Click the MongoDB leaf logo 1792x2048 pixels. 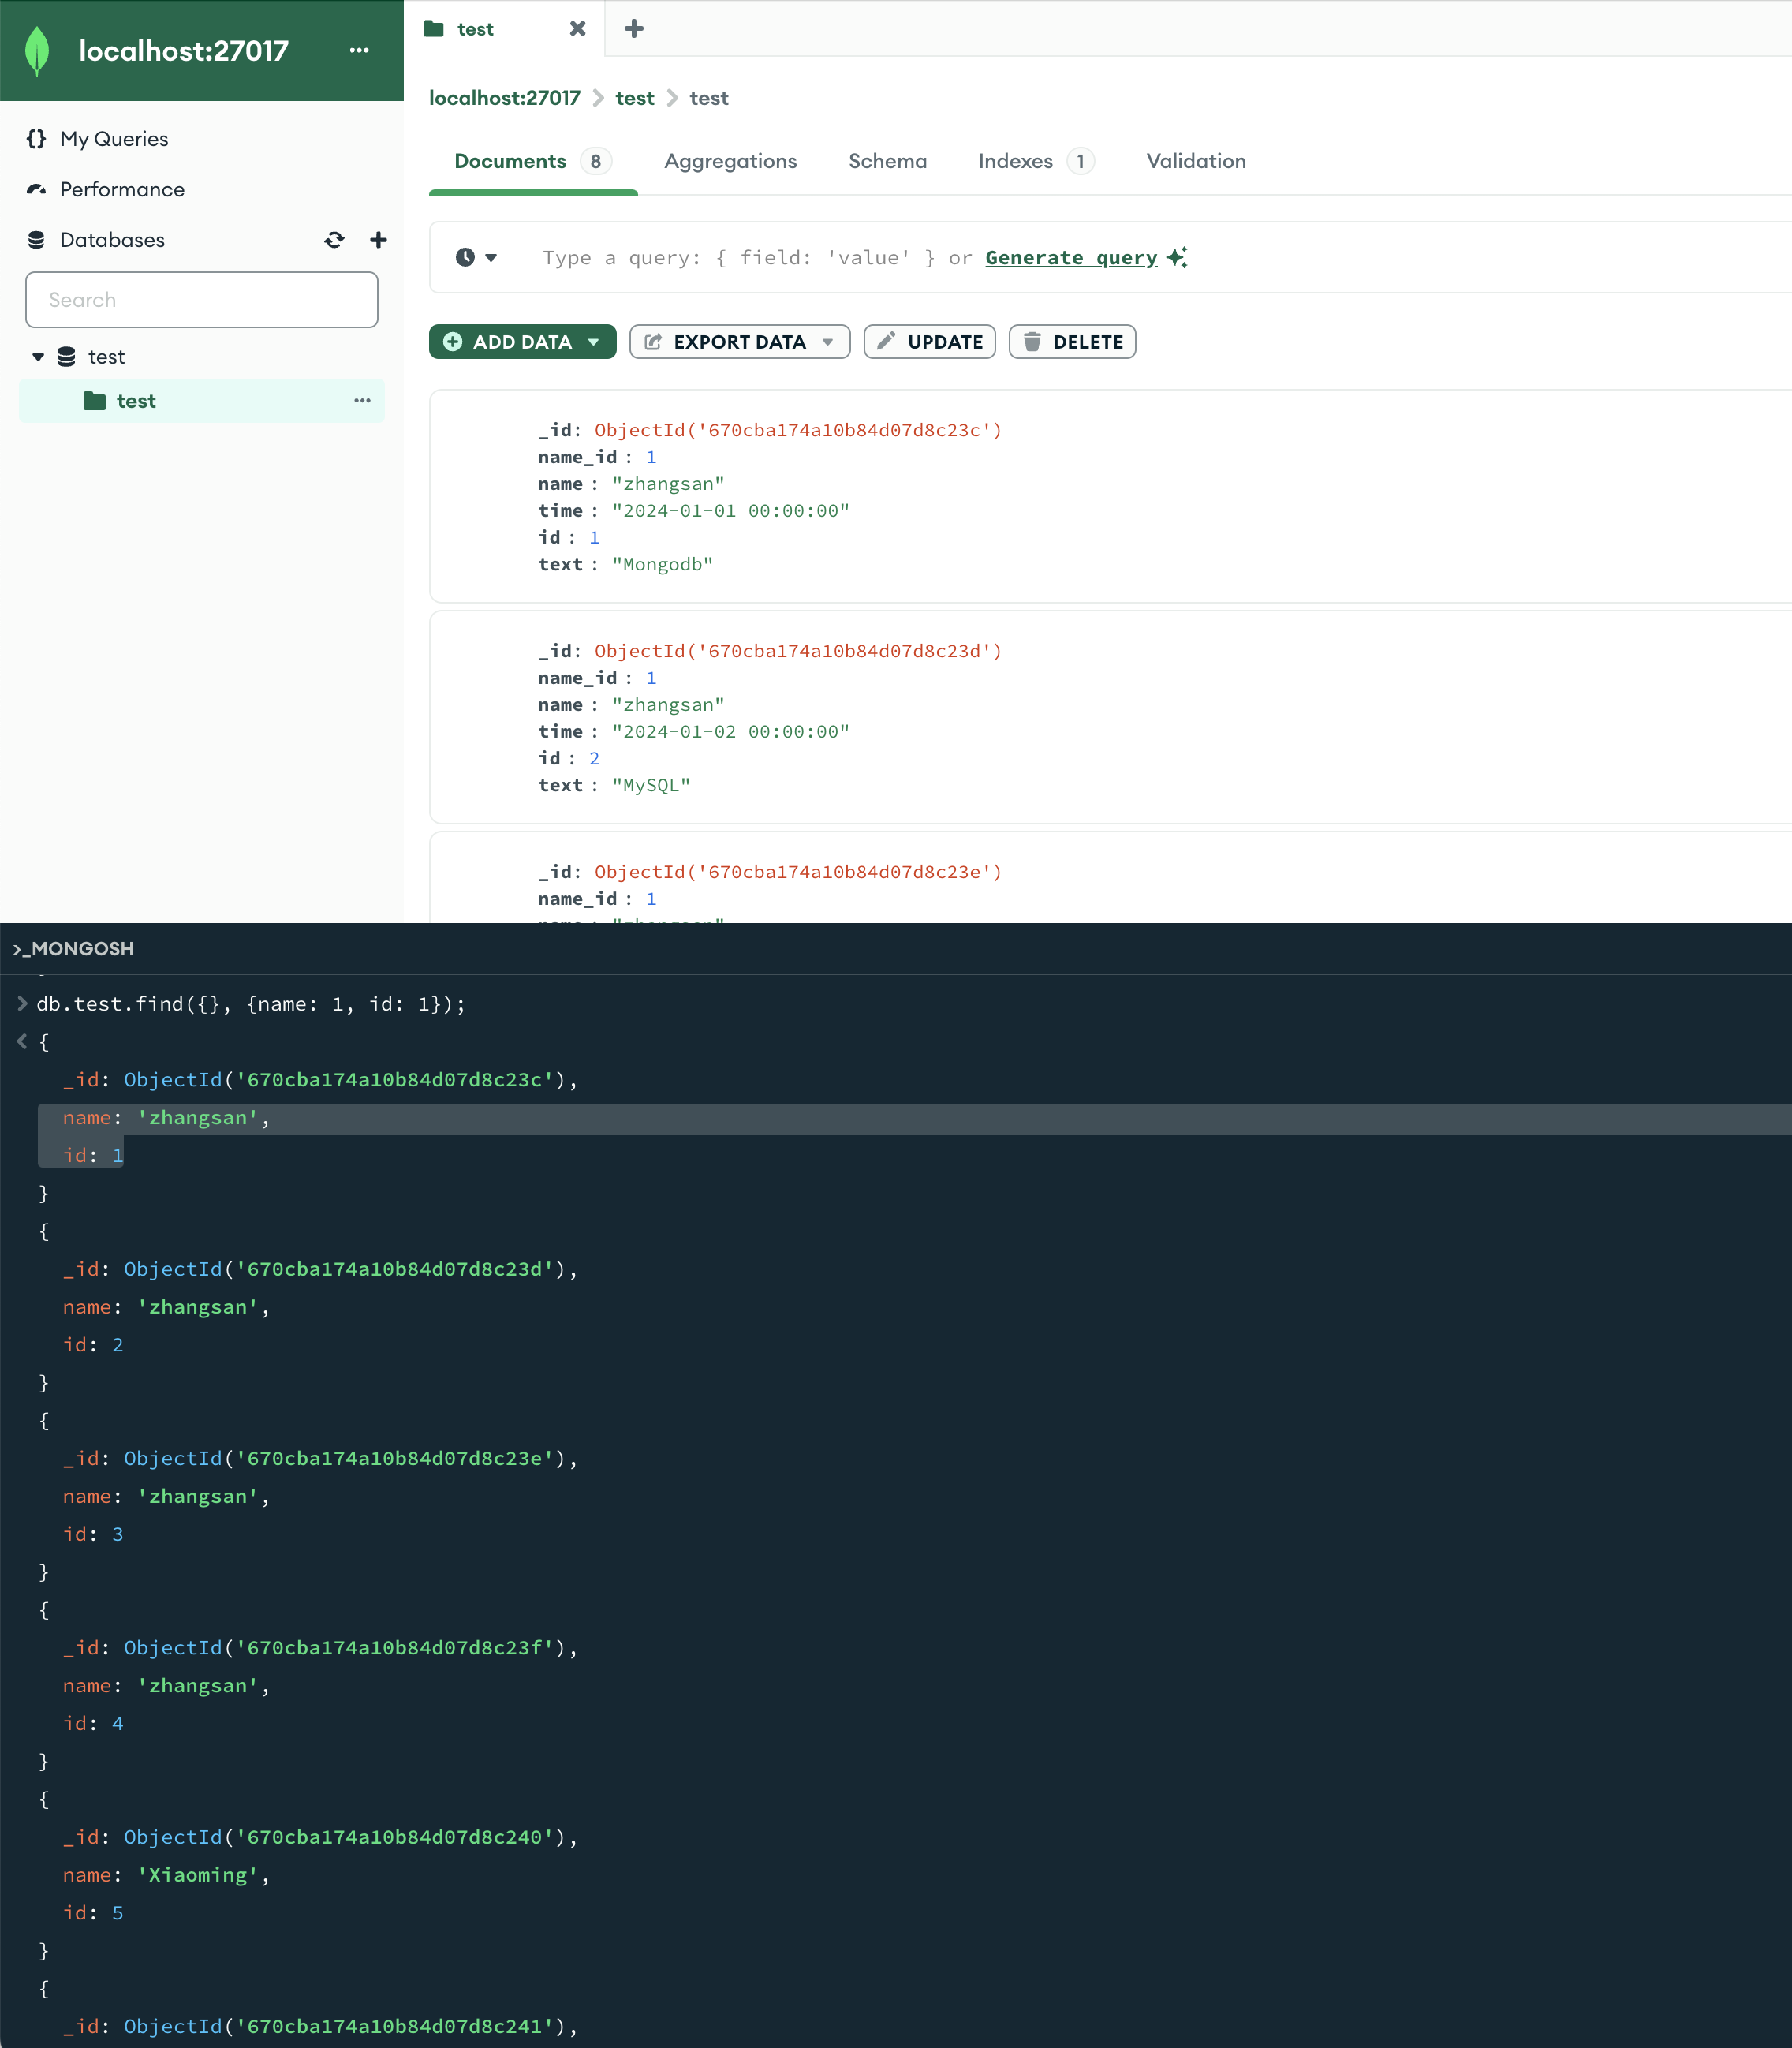coord(37,51)
